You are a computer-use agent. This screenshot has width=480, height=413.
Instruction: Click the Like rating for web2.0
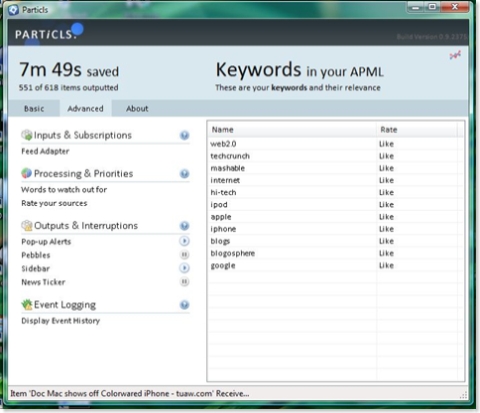coord(386,144)
